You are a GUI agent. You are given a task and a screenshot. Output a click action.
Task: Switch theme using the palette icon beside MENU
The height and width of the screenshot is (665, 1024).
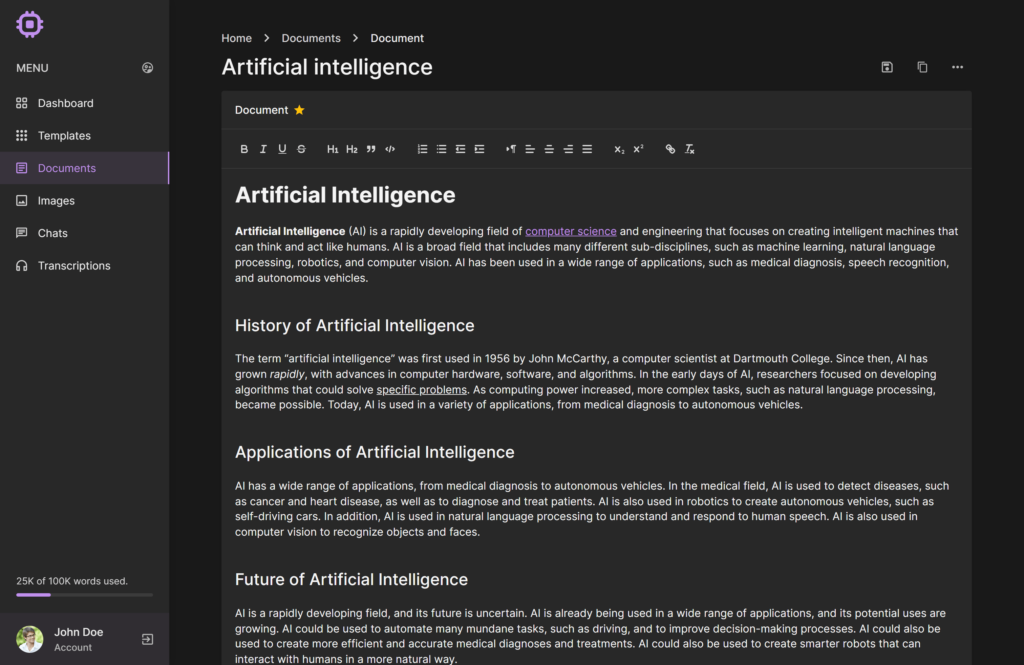(148, 68)
